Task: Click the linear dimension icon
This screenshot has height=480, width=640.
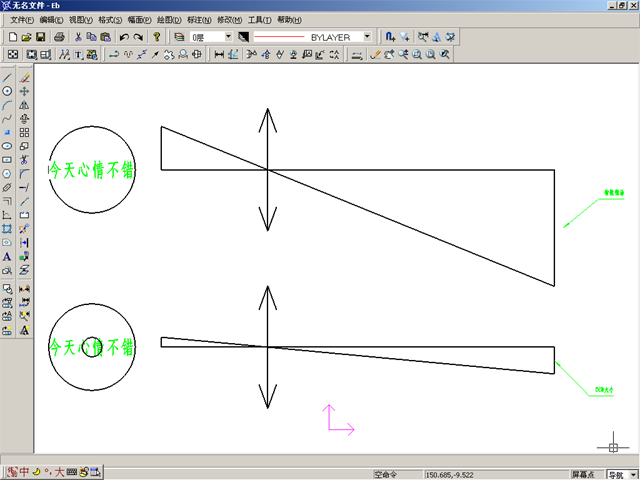Action: (219, 54)
